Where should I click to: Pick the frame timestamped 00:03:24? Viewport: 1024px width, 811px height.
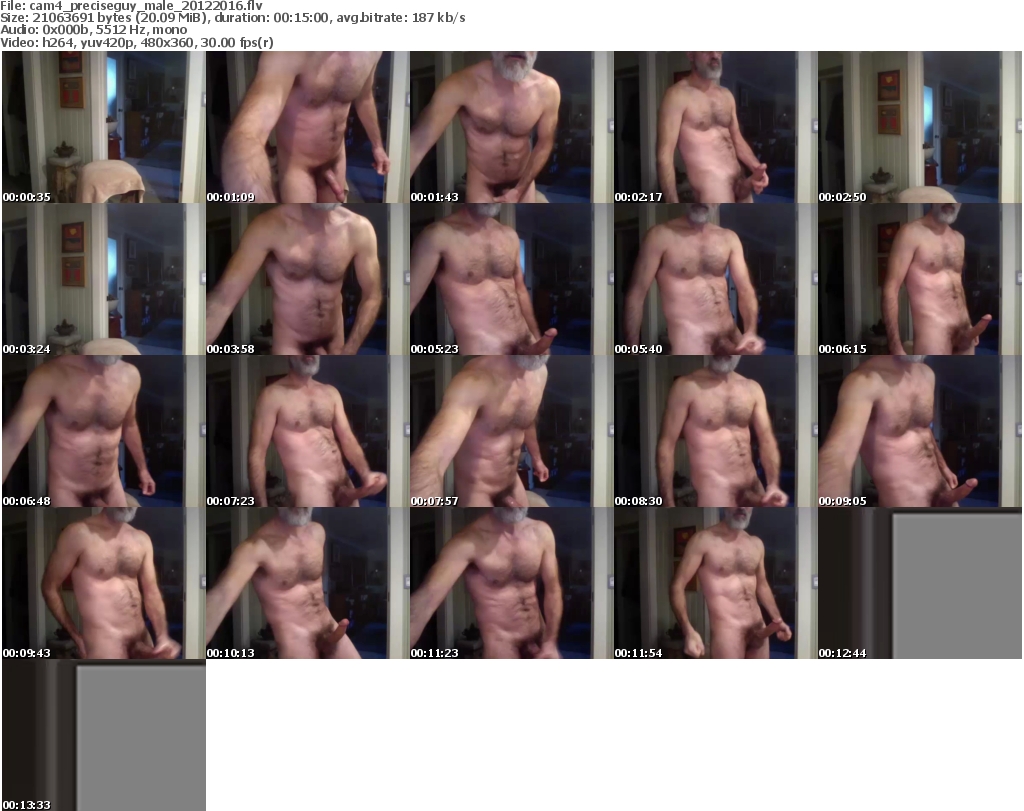(104, 279)
